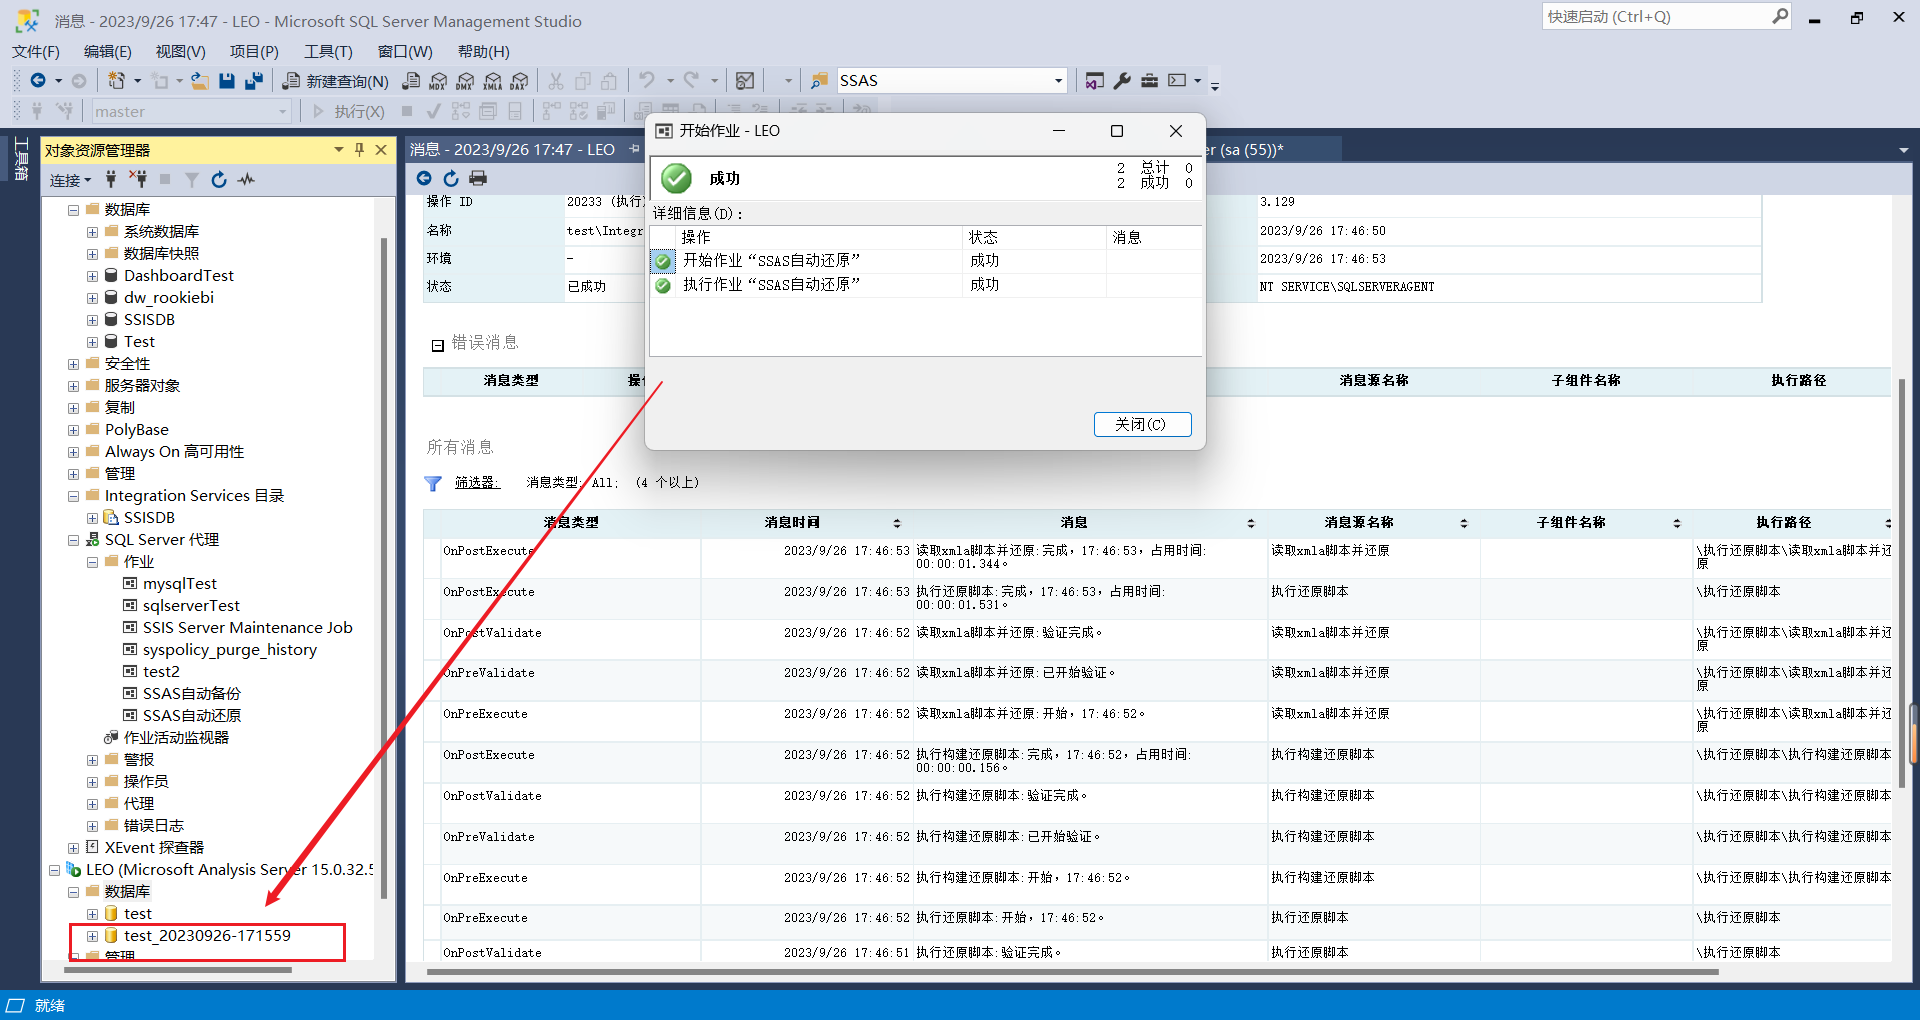Screen dimensions: 1920x1020
Task: Click the disconnect plug icon in Object Explorer
Action: pos(138,180)
